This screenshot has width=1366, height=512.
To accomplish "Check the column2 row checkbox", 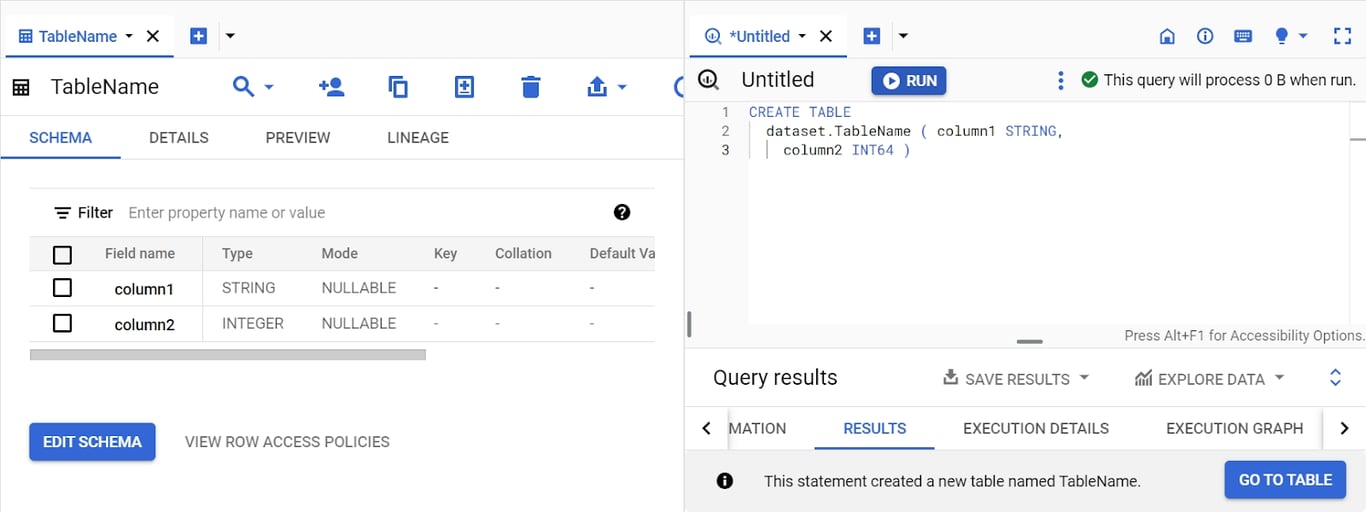I will coord(62,323).
